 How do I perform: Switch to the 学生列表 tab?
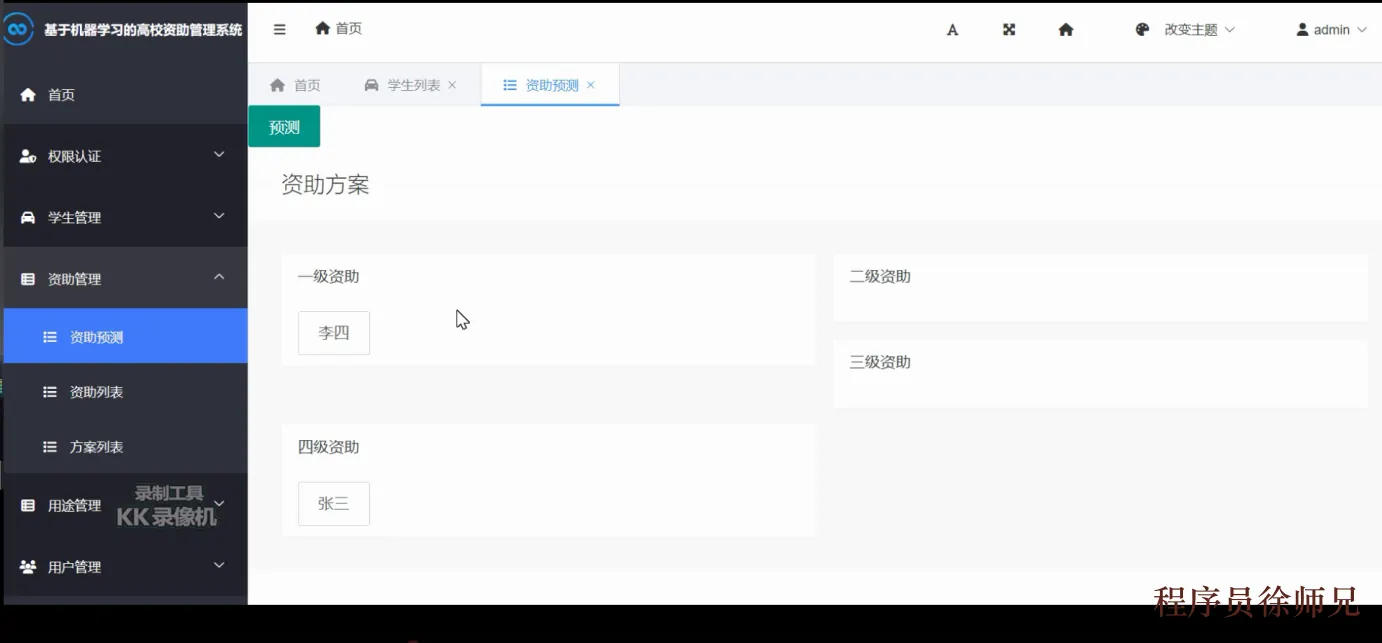click(410, 85)
